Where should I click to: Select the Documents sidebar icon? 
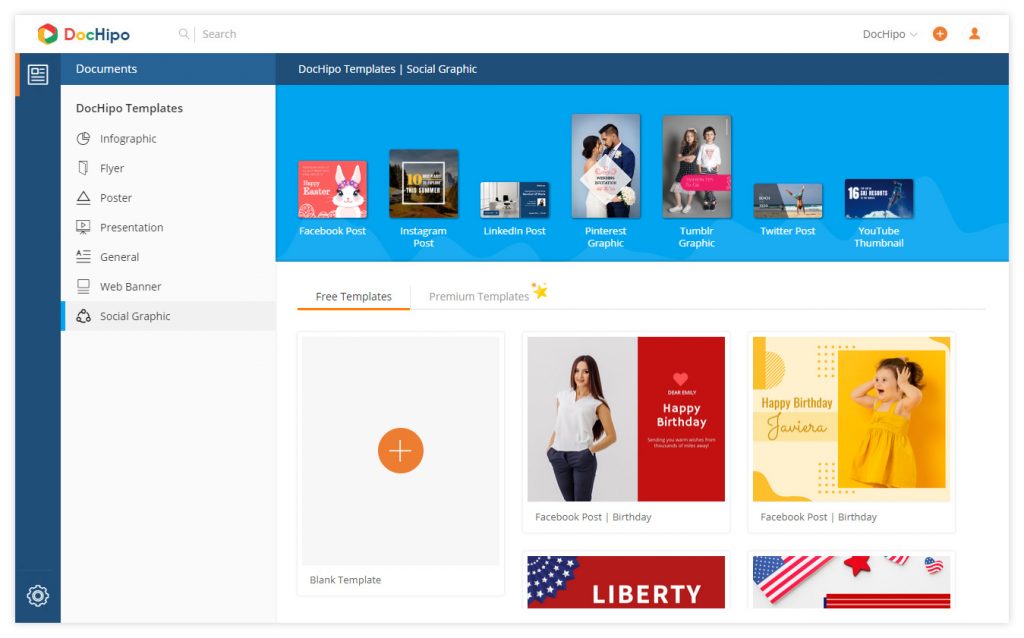point(38,74)
